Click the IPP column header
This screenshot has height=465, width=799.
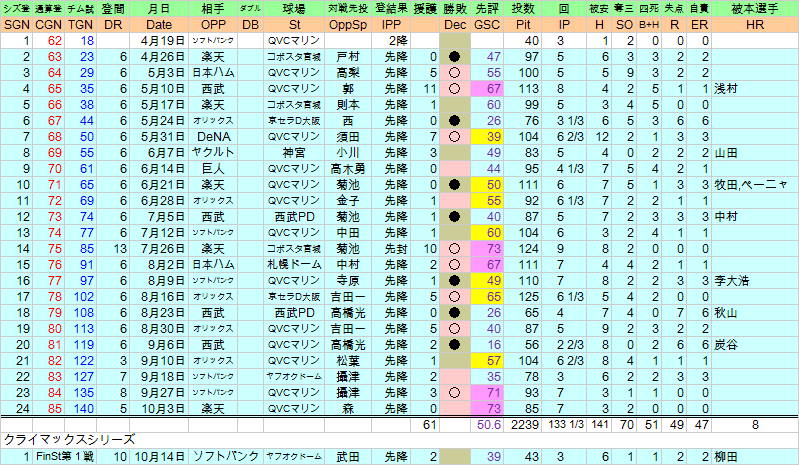pos(391,25)
